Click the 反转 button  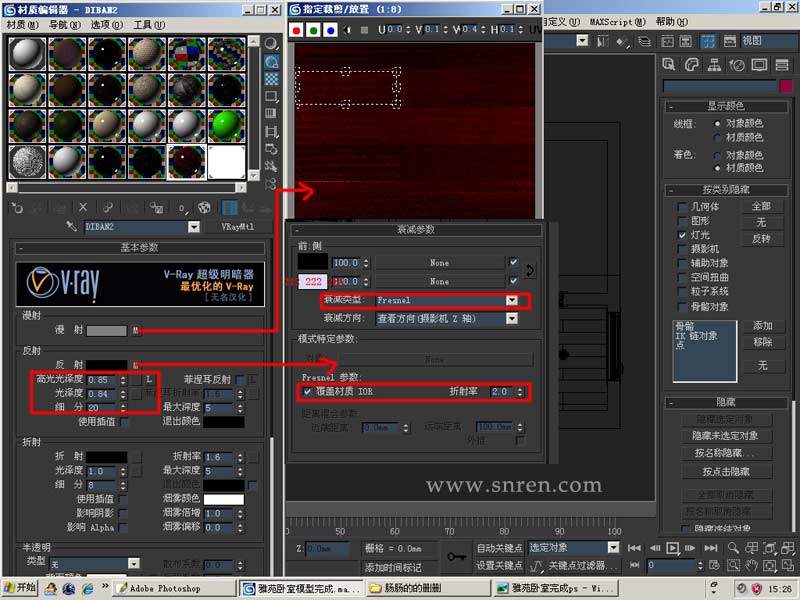point(761,239)
